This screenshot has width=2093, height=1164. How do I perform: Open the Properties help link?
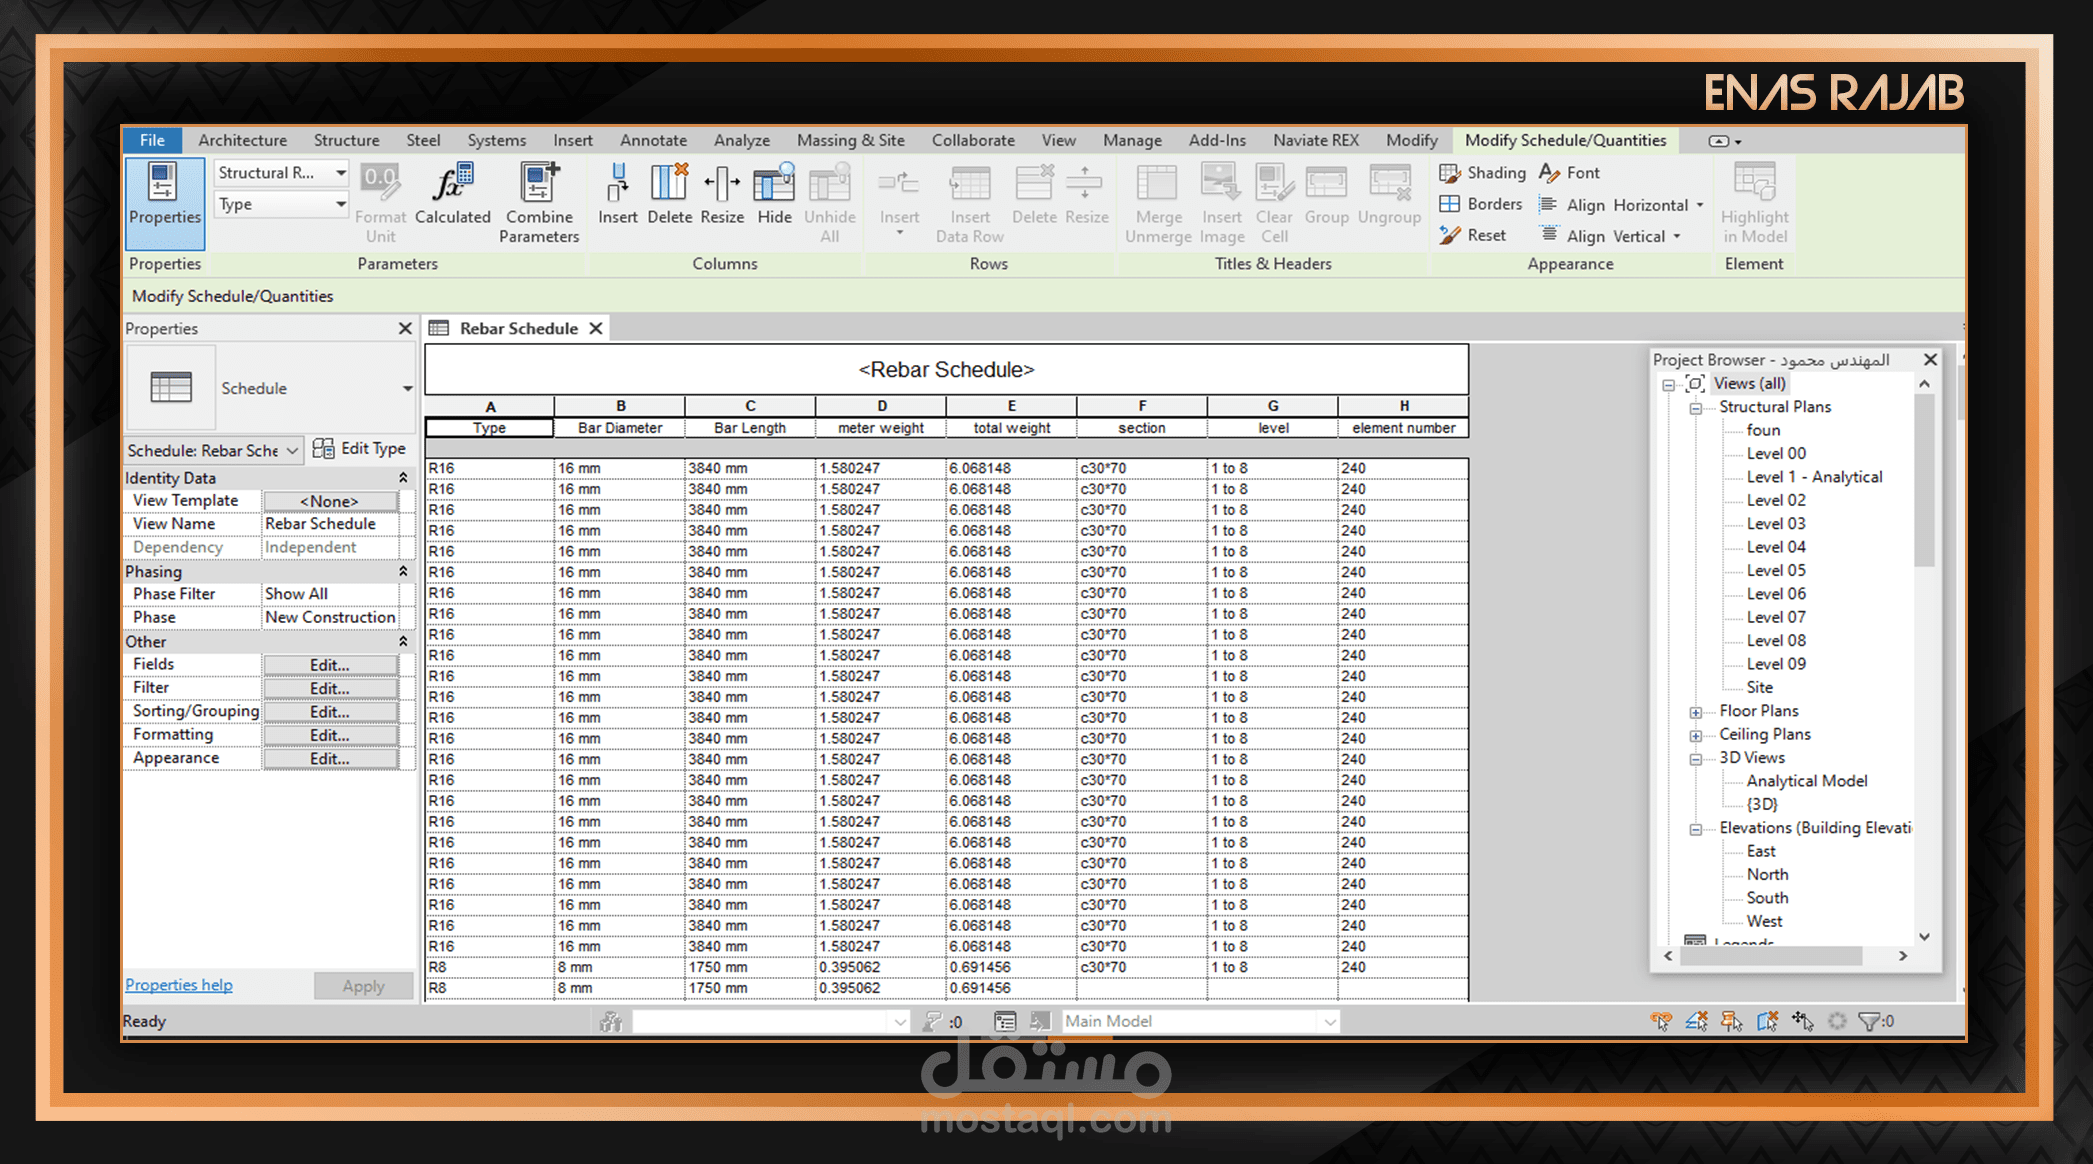pos(179,985)
